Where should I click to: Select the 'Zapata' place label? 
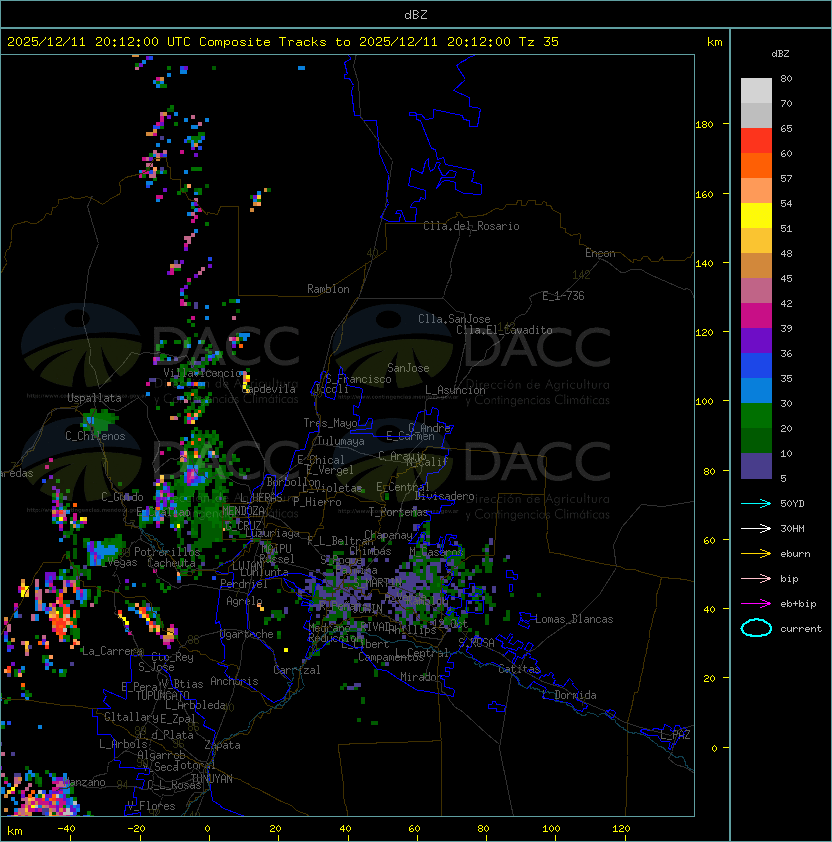click(222, 745)
